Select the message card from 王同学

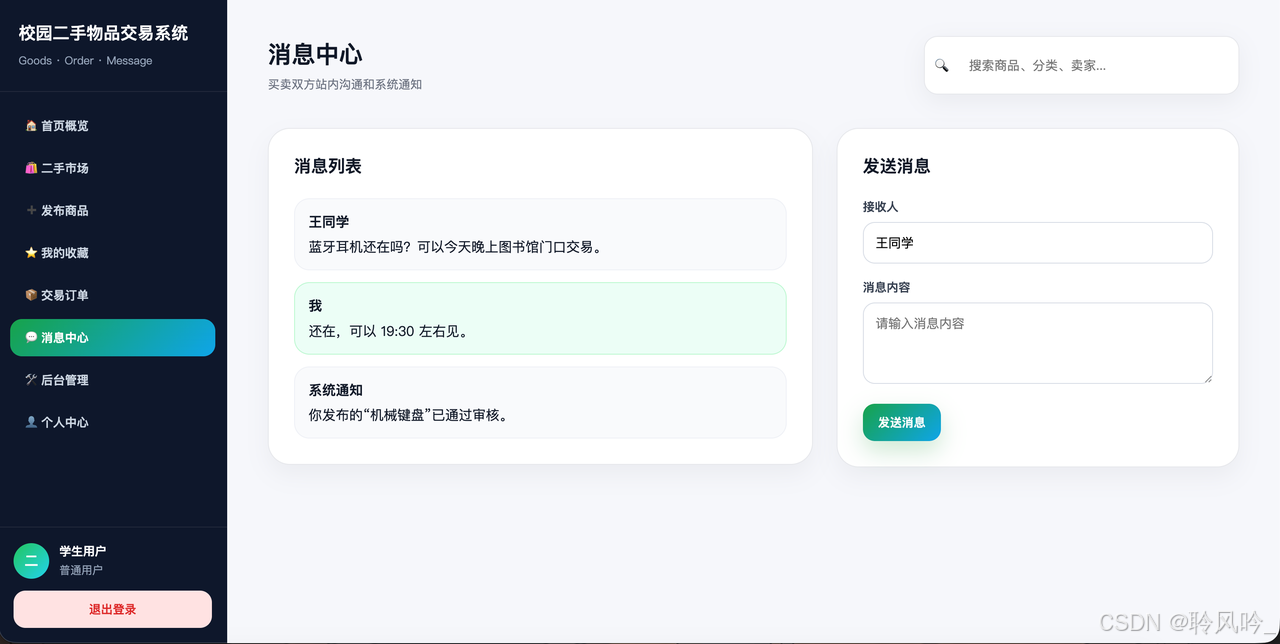540,234
